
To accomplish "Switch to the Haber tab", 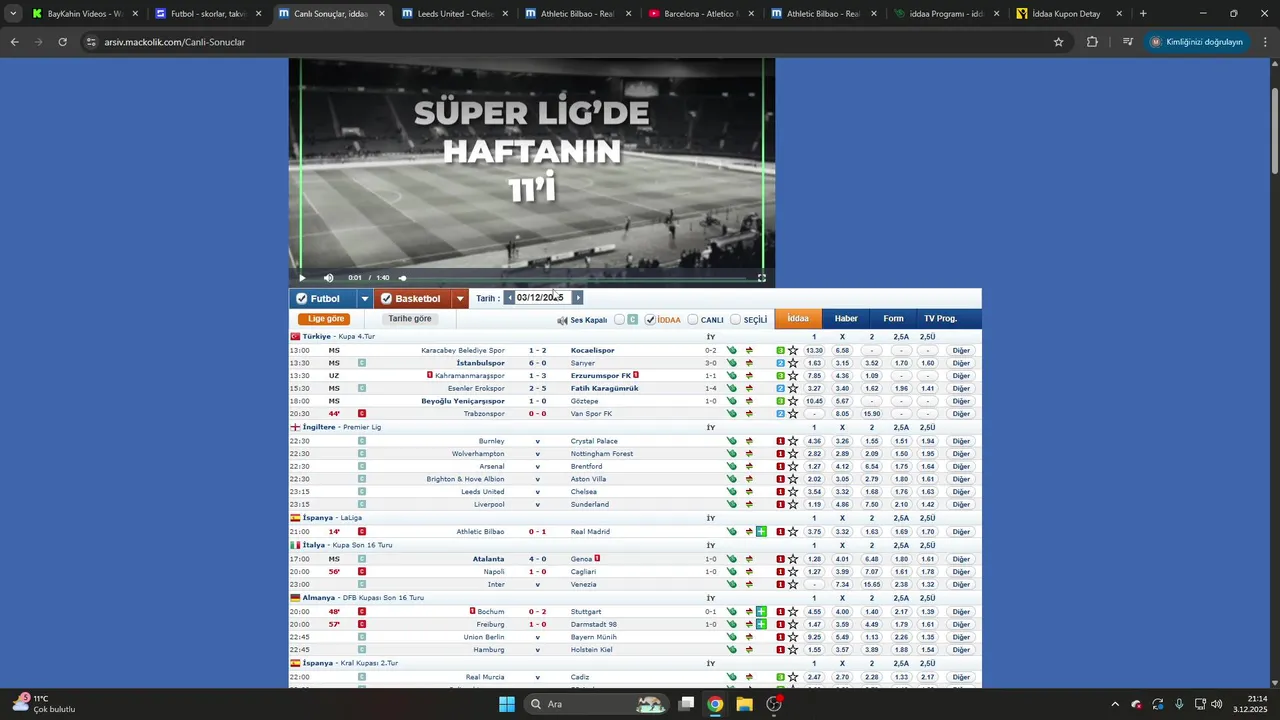I will (846, 319).
